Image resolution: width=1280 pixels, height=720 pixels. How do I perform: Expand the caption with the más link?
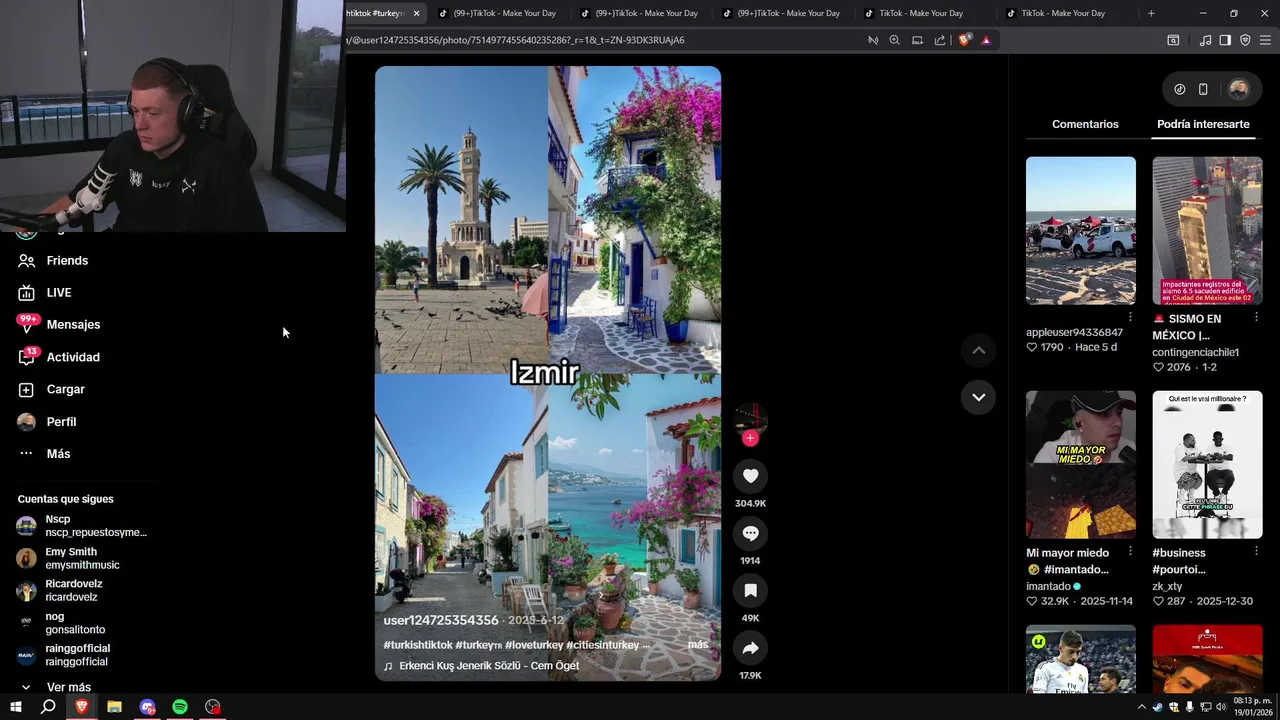pyautogui.click(x=697, y=645)
